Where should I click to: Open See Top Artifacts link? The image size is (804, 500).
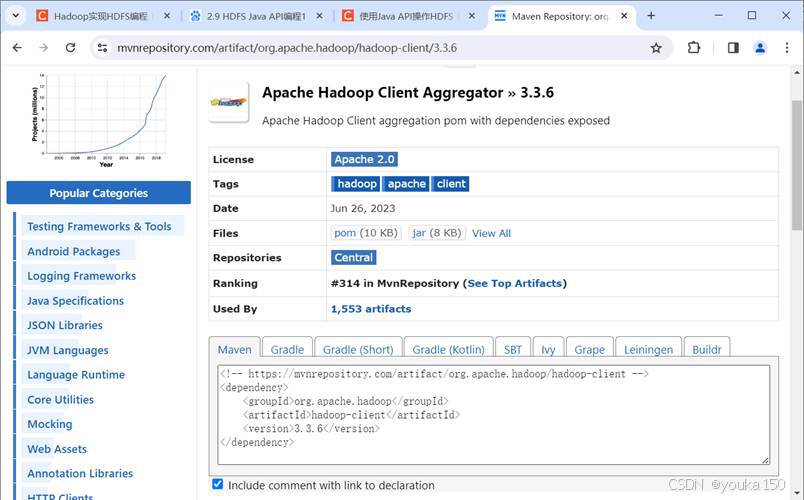point(514,284)
